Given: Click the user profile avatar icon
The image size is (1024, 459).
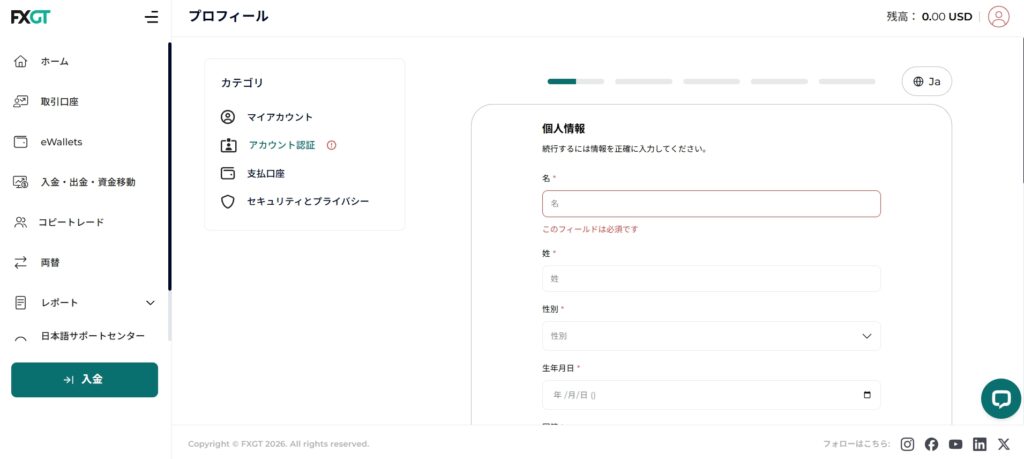Looking at the screenshot, I should coord(998,16).
